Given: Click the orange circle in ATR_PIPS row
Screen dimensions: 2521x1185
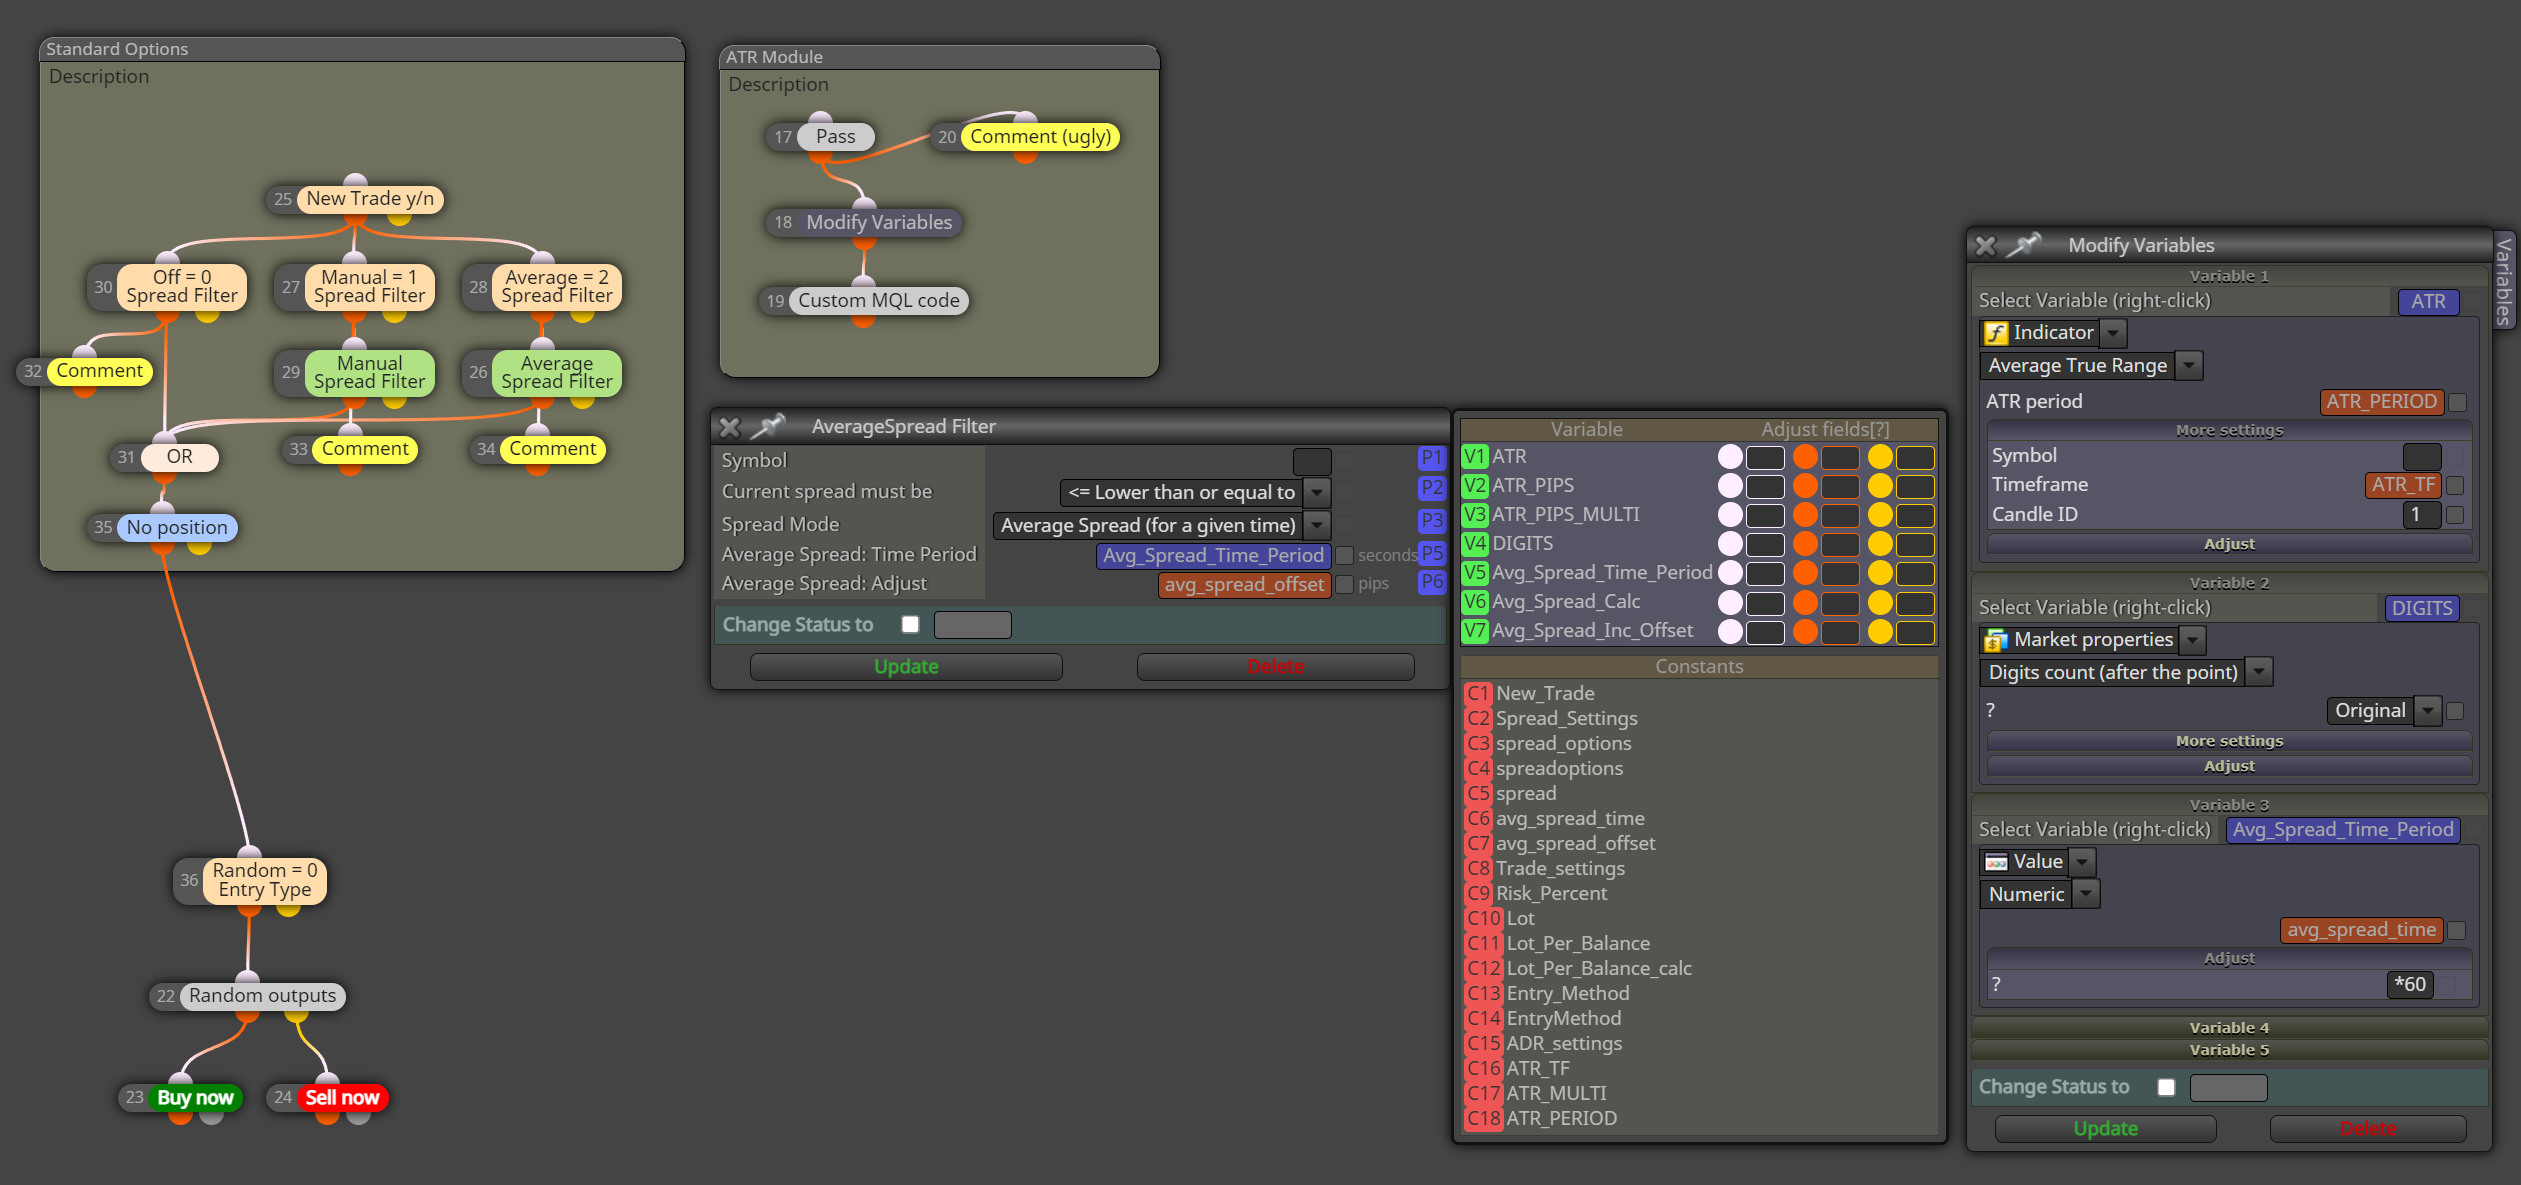Looking at the screenshot, I should pyautogui.click(x=1805, y=486).
